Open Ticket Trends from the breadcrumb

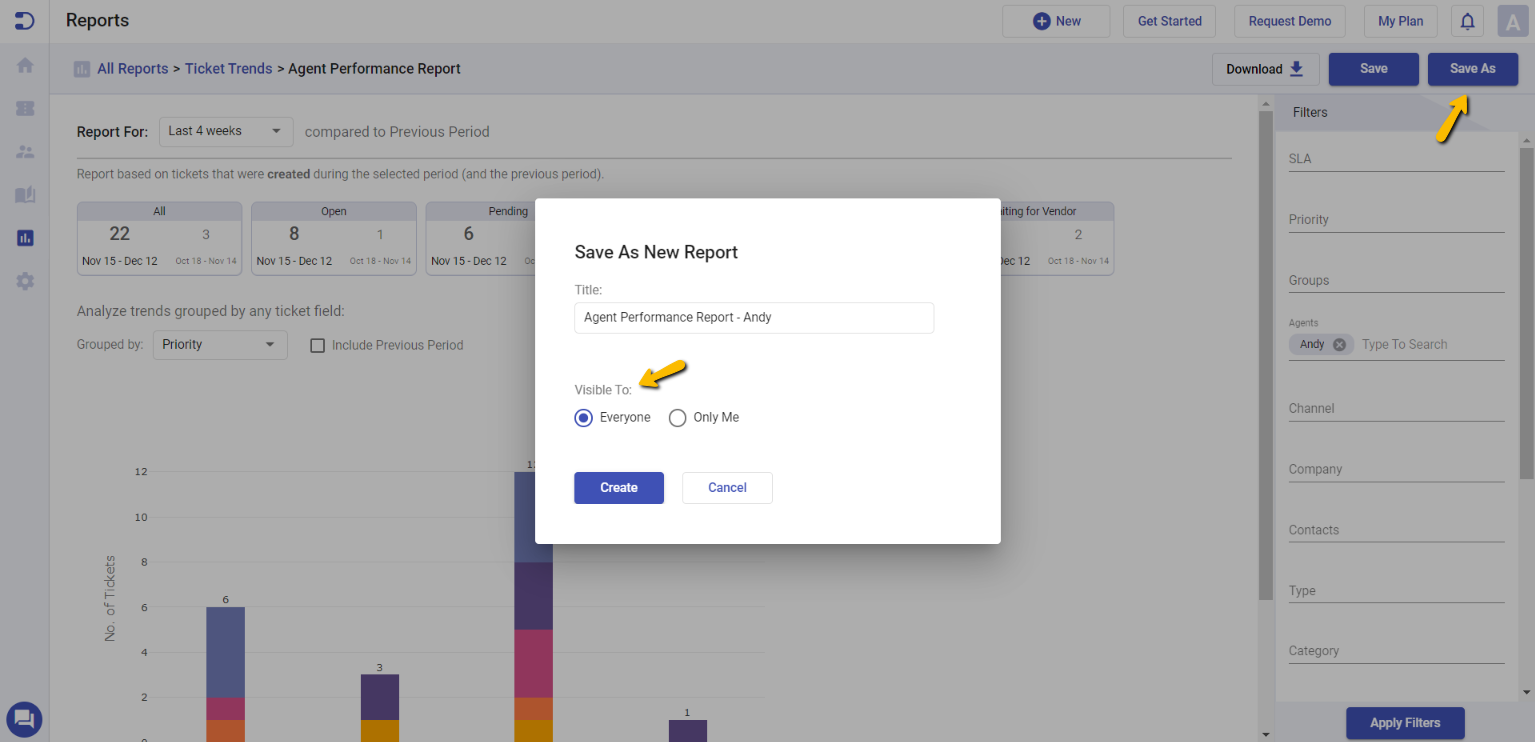pyautogui.click(x=228, y=68)
